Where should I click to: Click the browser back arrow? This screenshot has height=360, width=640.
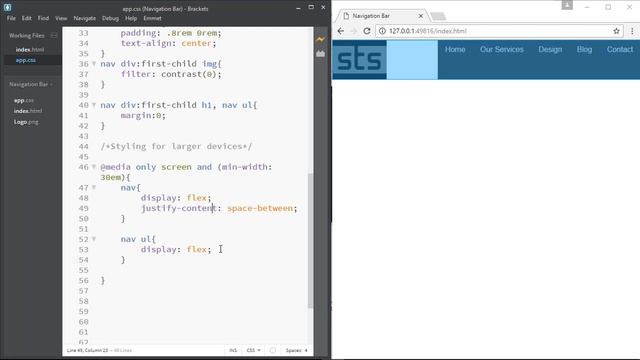click(341, 31)
